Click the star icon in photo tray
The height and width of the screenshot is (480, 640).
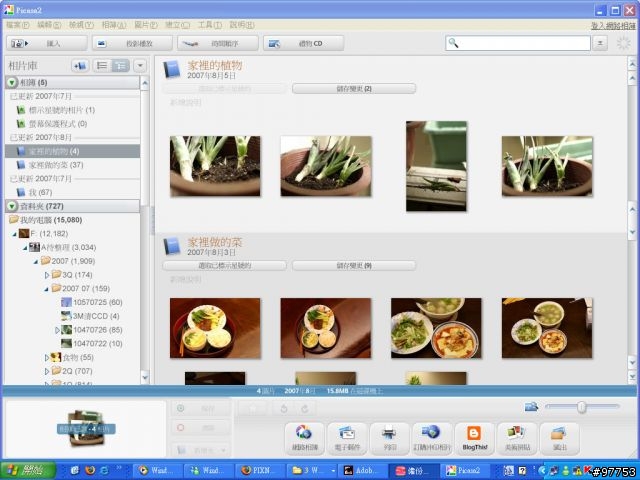click(x=253, y=409)
